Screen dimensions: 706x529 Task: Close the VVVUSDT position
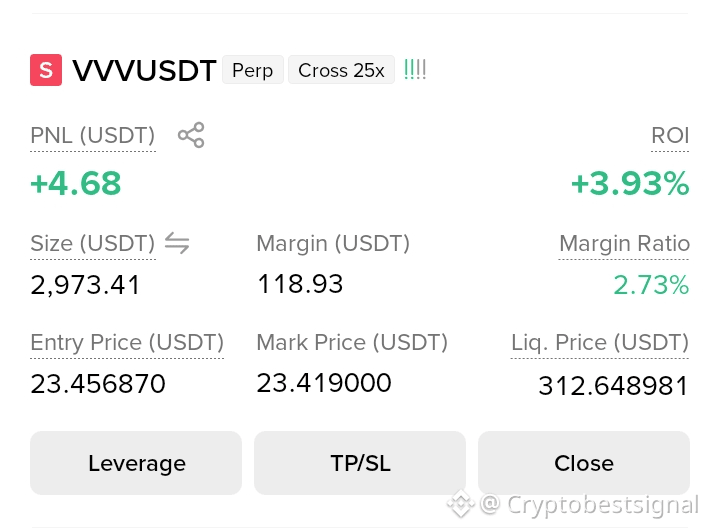pos(584,463)
